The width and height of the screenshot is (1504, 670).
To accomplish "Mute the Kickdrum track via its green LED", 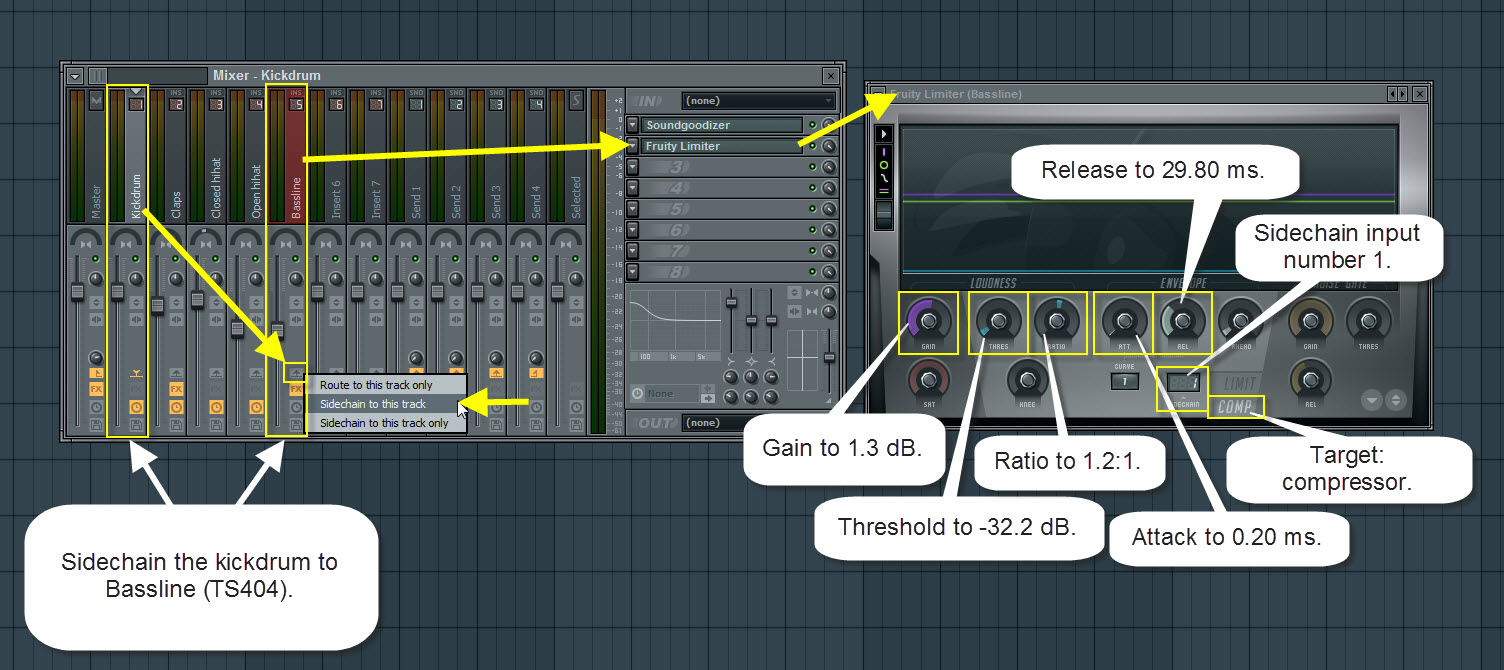I will pyautogui.click(x=136, y=259).
